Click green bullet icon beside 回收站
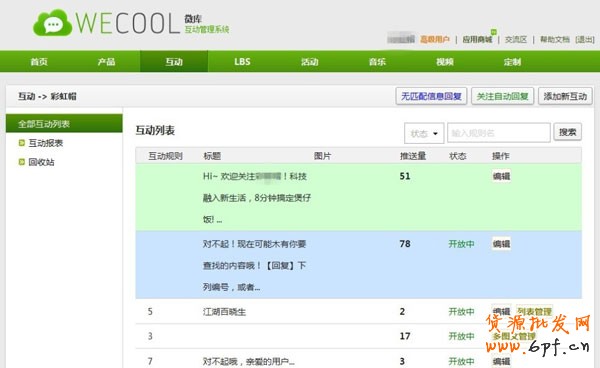The height and width of the screenshot is (368, 600). 22,162
